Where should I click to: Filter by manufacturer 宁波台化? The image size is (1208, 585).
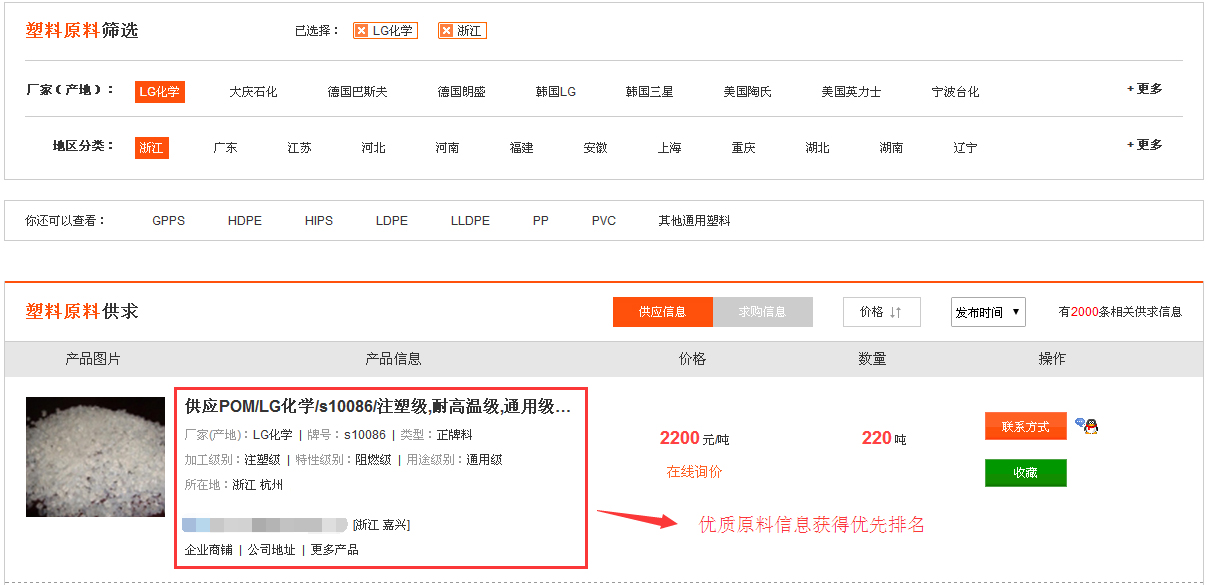pos(956,92)
